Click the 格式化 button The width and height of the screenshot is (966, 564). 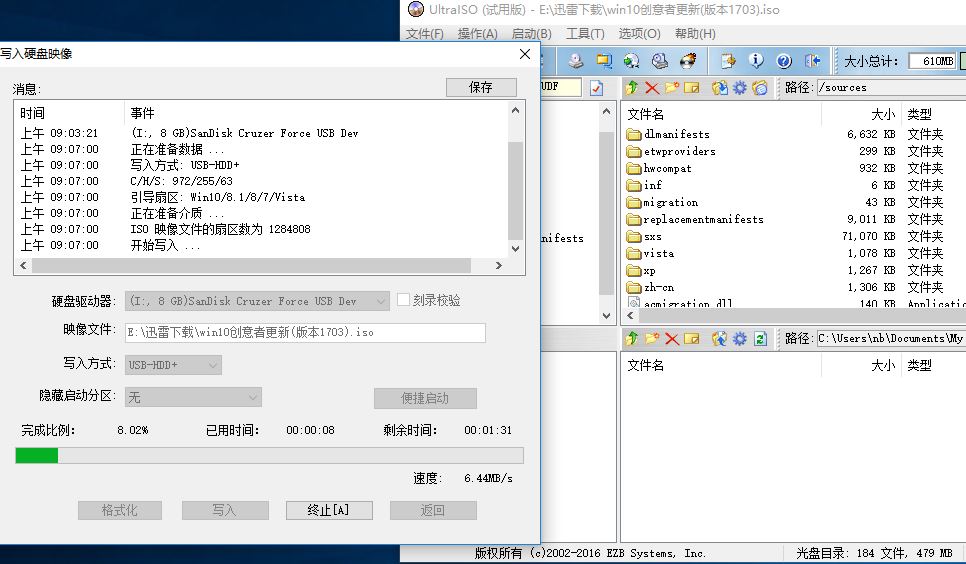point(120,510)
